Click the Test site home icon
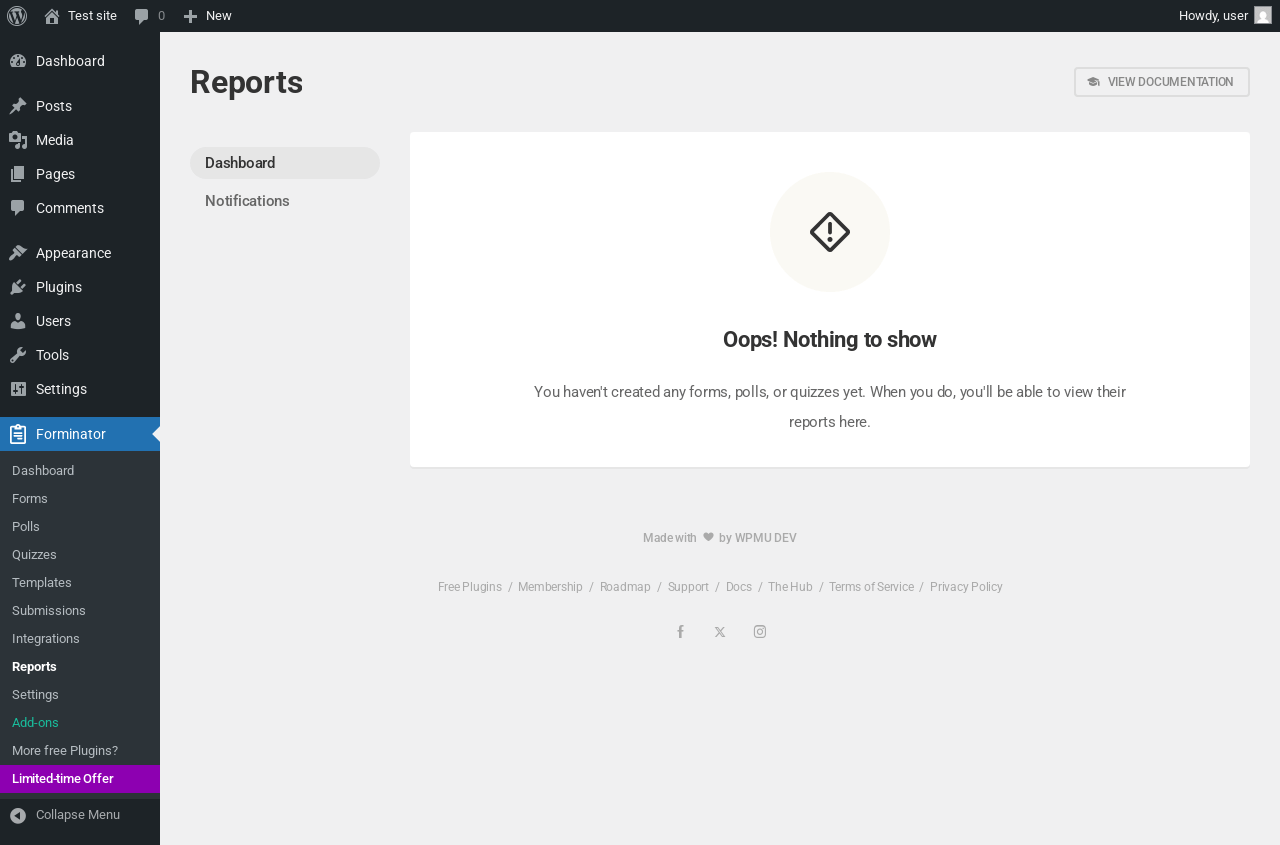This screenshot has height=845, width=1280. click(x=52, y=16)
